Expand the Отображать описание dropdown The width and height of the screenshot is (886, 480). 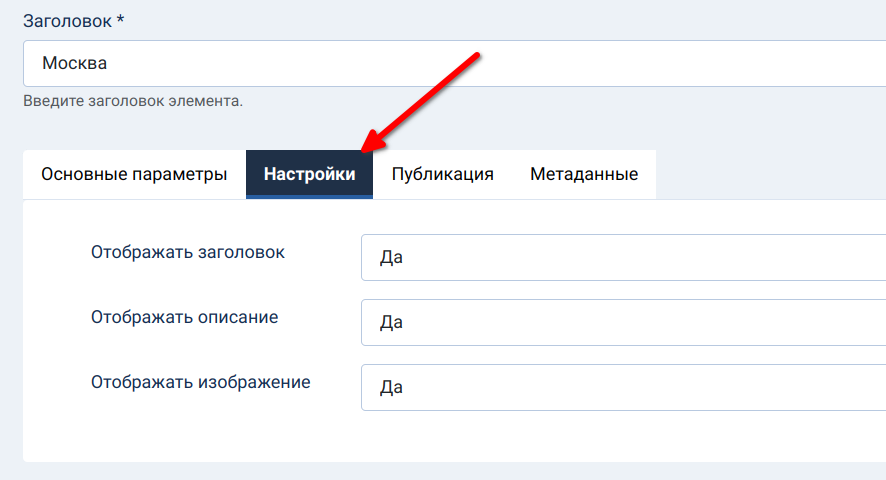(x=620, y=323)
